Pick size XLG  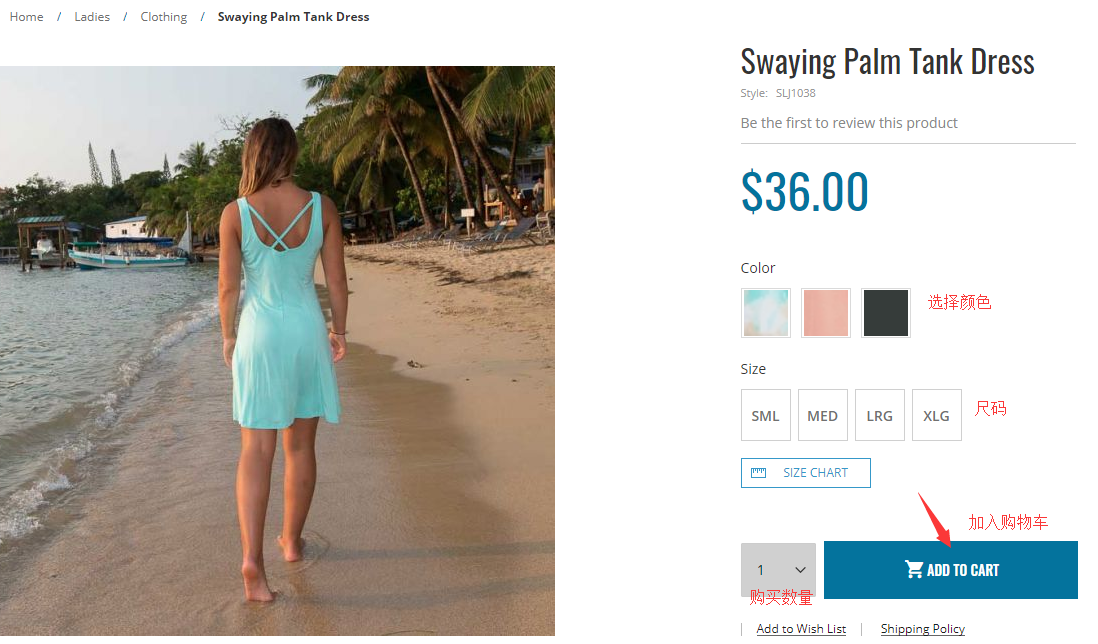937,415
